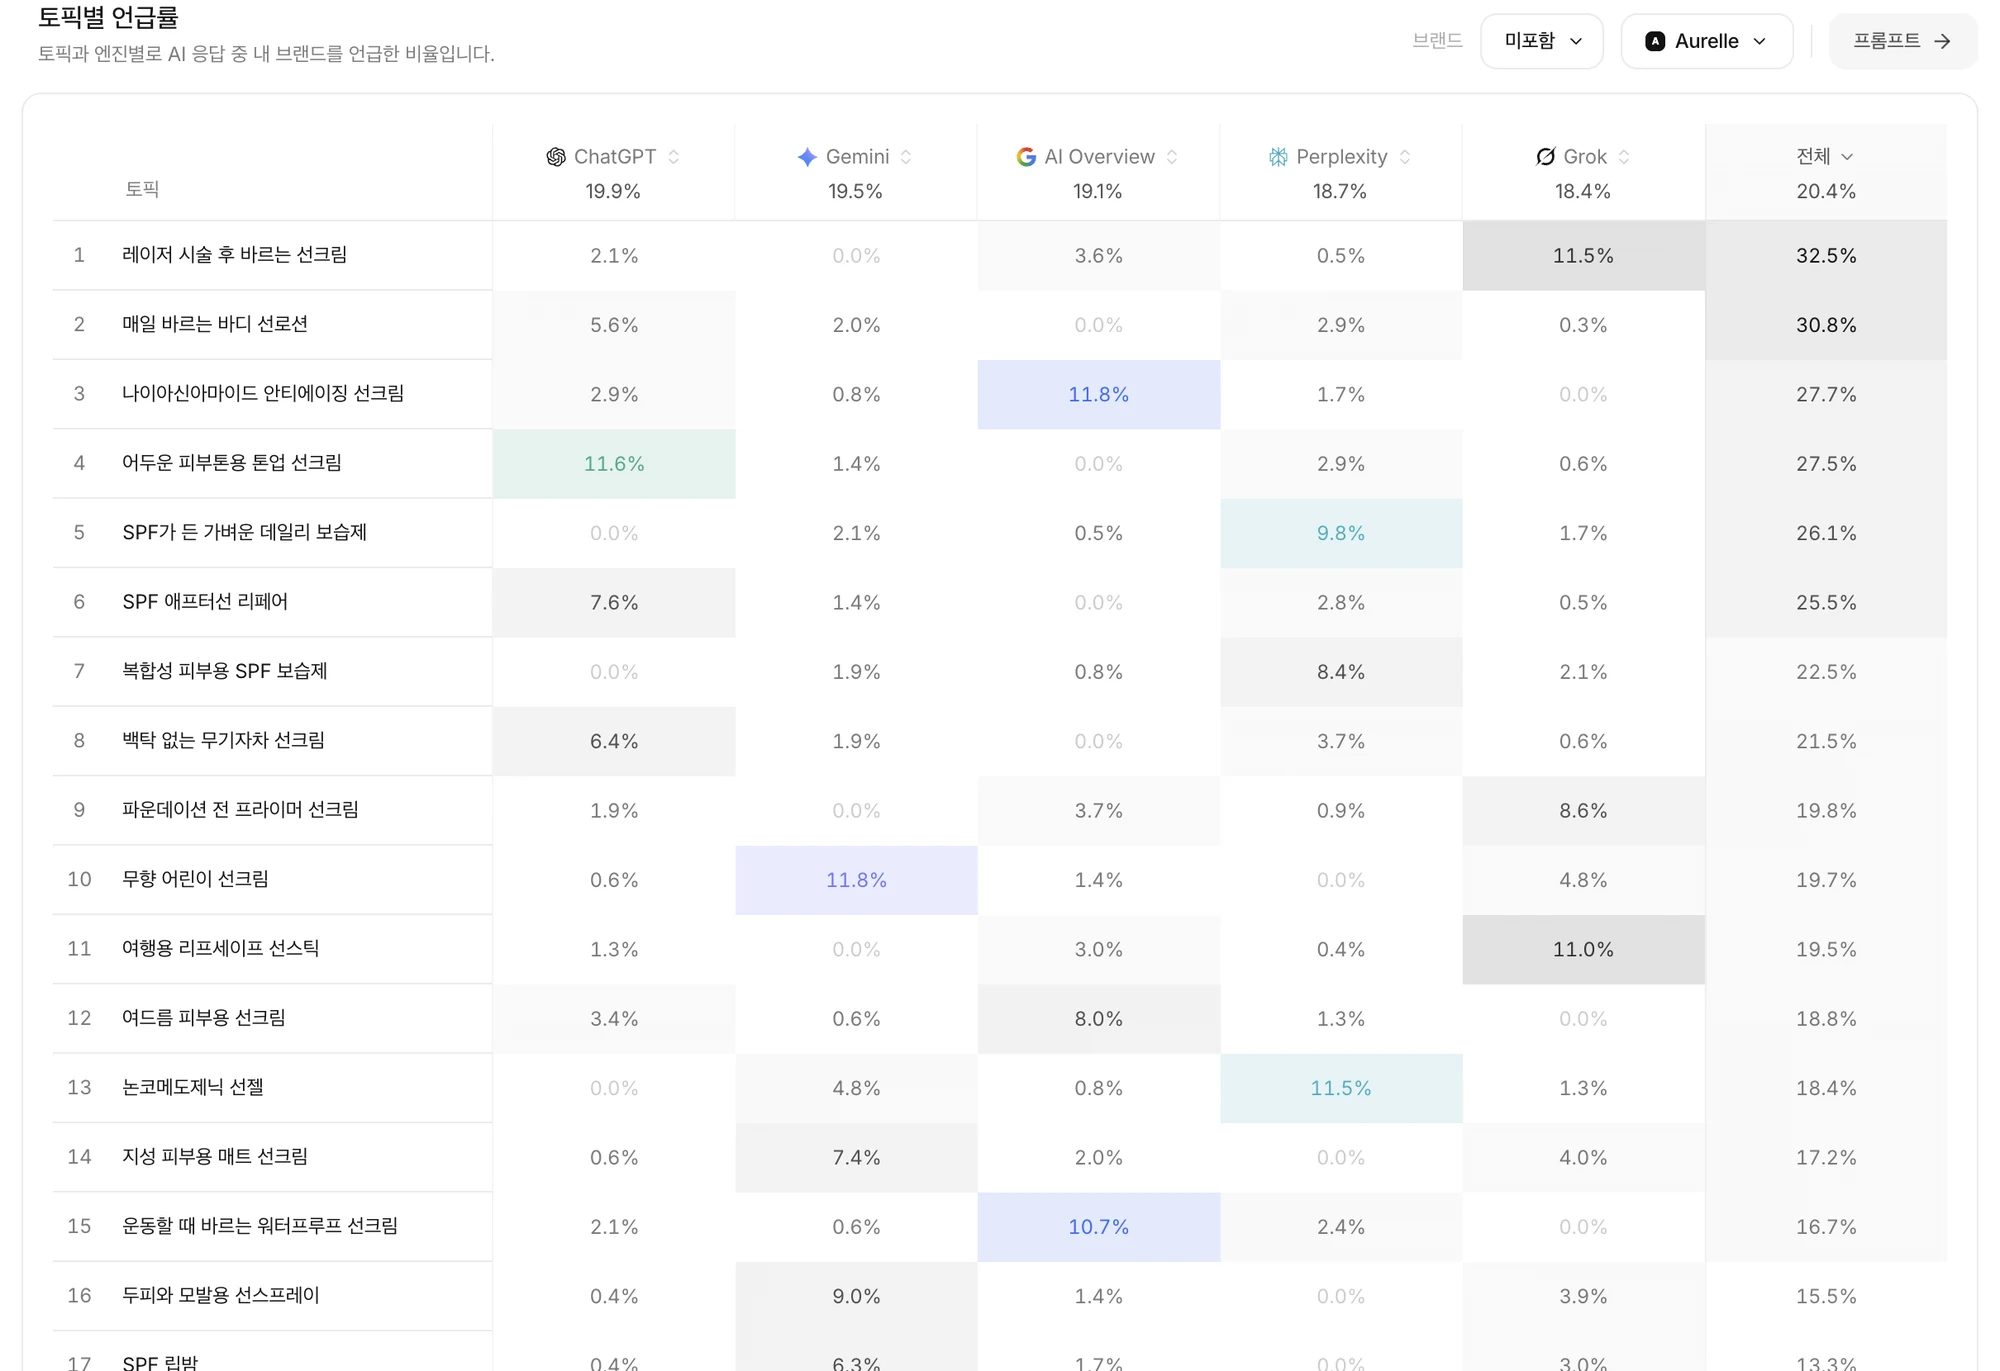2000x1371 pixels.
Task: Click total 30.8% cell in row 2
Action: click(1826, 325)
